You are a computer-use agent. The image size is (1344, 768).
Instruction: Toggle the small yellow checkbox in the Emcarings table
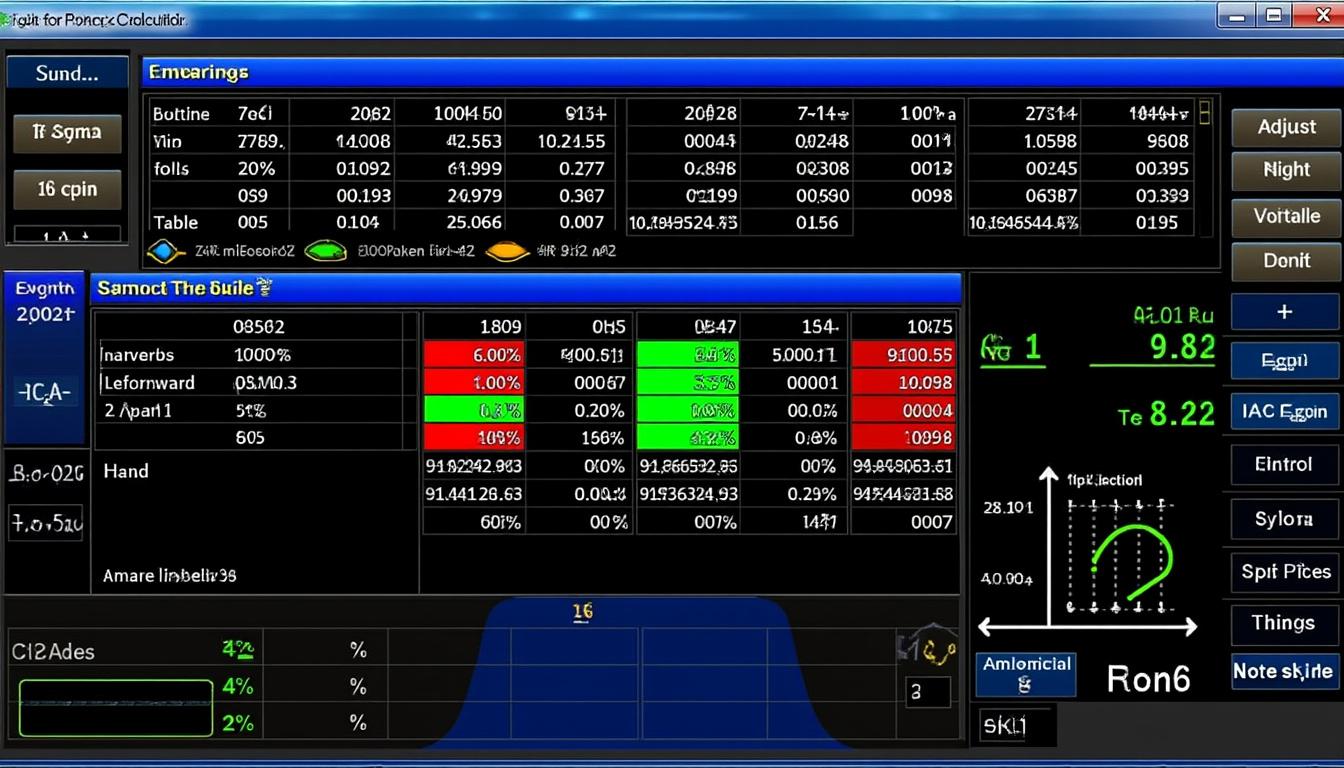coord(1205,112)
